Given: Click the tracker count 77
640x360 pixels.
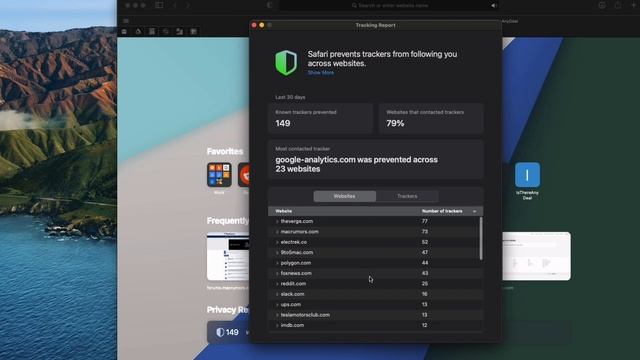Looking at the screenshot, I should (425, 221).
